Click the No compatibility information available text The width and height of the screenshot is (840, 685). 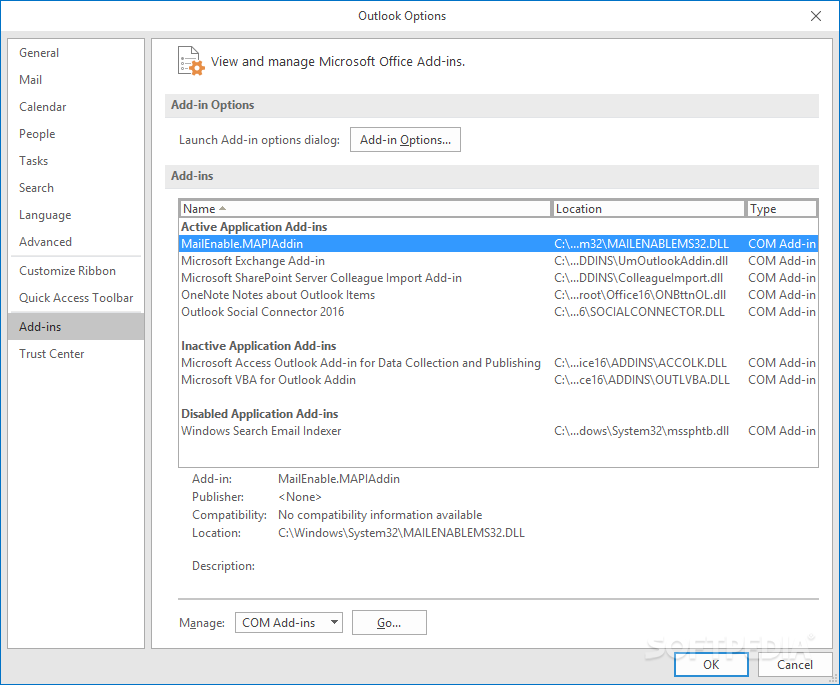[x=380, y=515]
